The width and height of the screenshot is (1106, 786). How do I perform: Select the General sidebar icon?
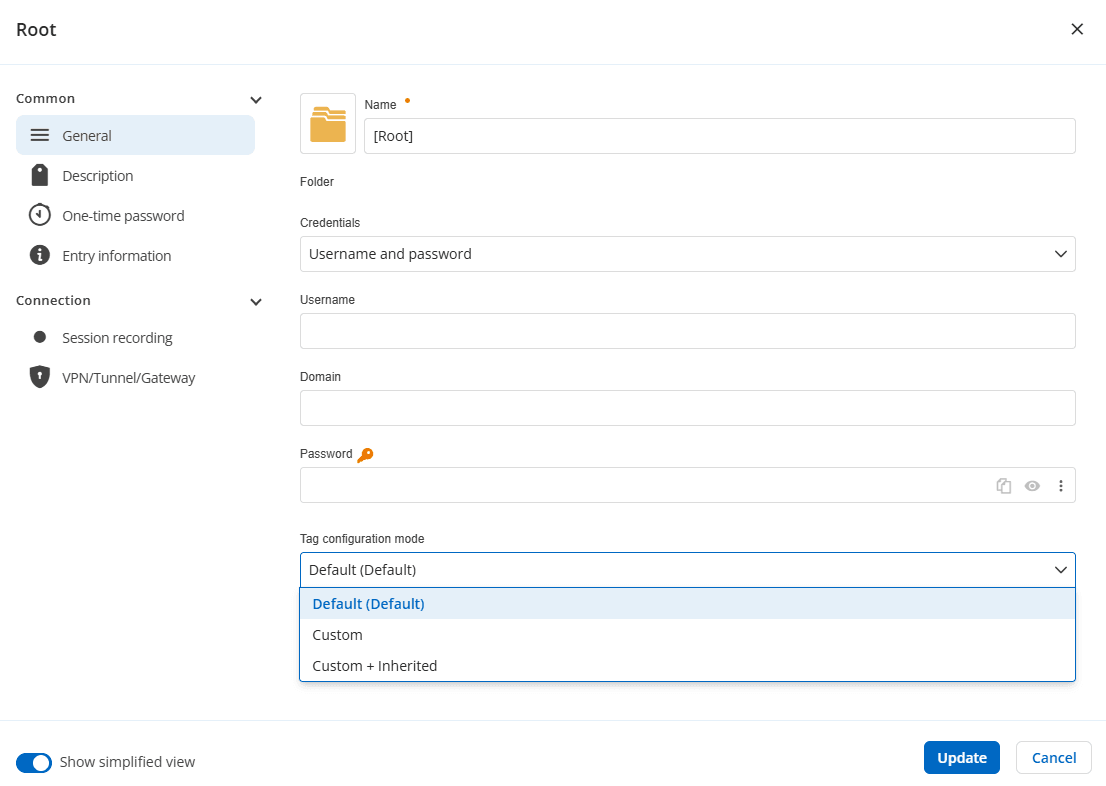38,135
